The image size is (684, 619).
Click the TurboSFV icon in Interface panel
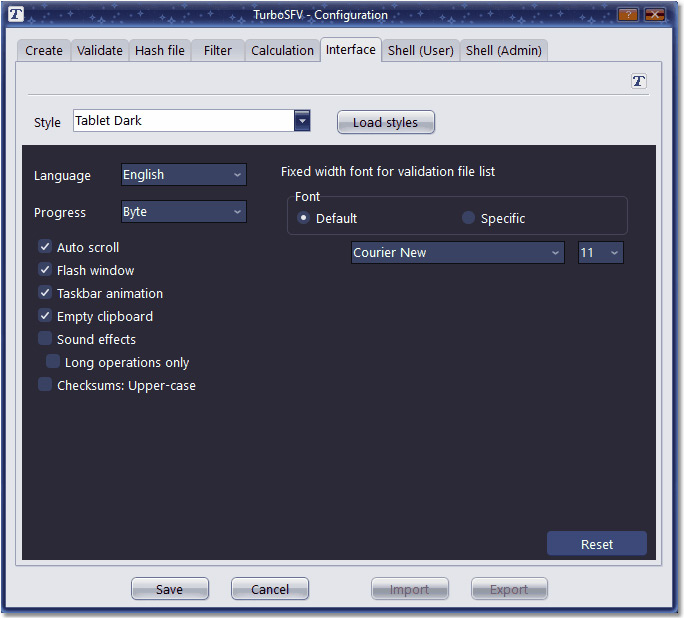coord(639,81)
